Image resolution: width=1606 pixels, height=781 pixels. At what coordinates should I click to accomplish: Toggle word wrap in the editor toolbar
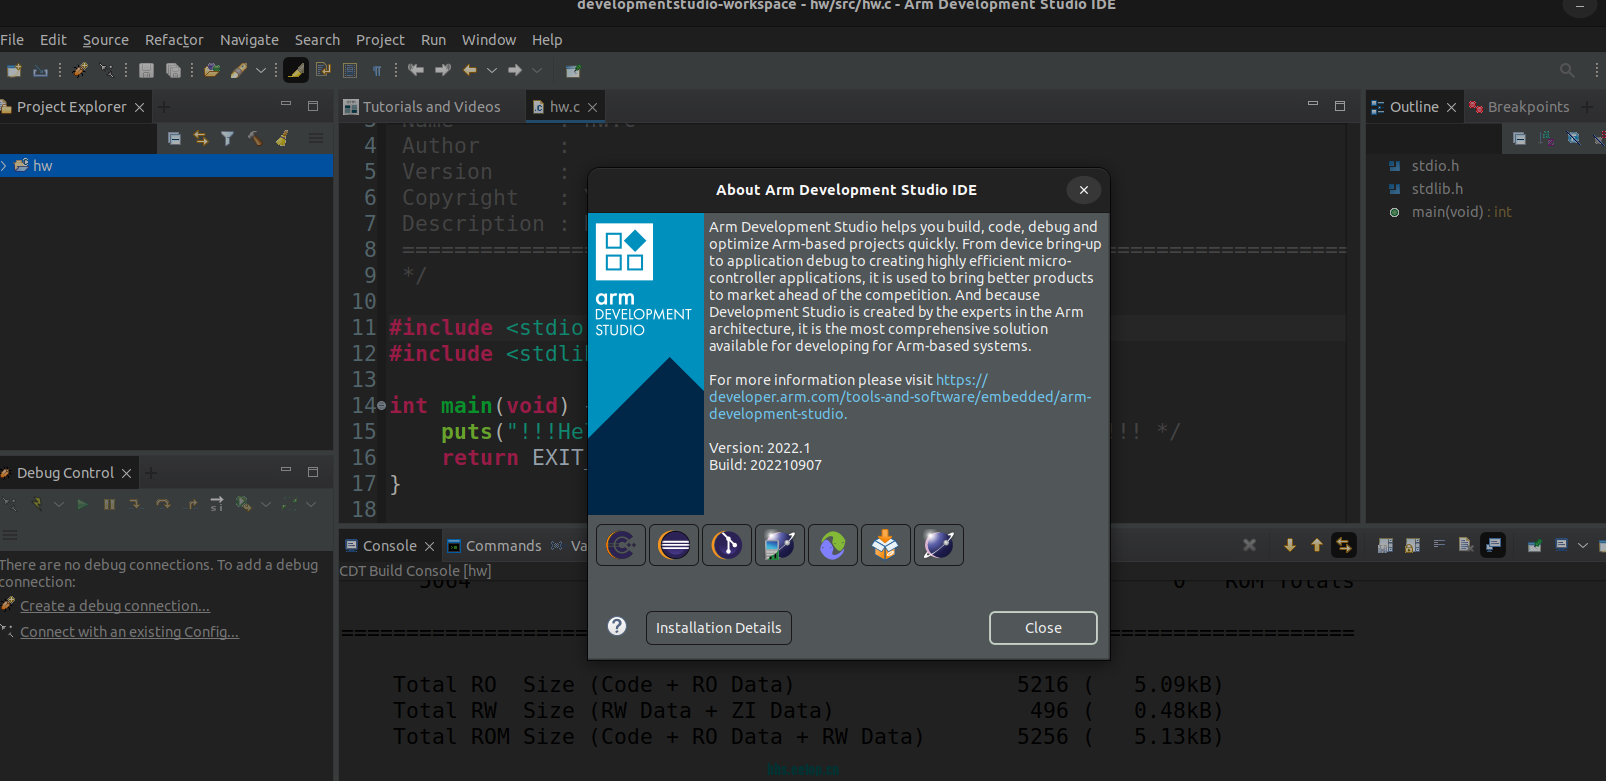323,70
